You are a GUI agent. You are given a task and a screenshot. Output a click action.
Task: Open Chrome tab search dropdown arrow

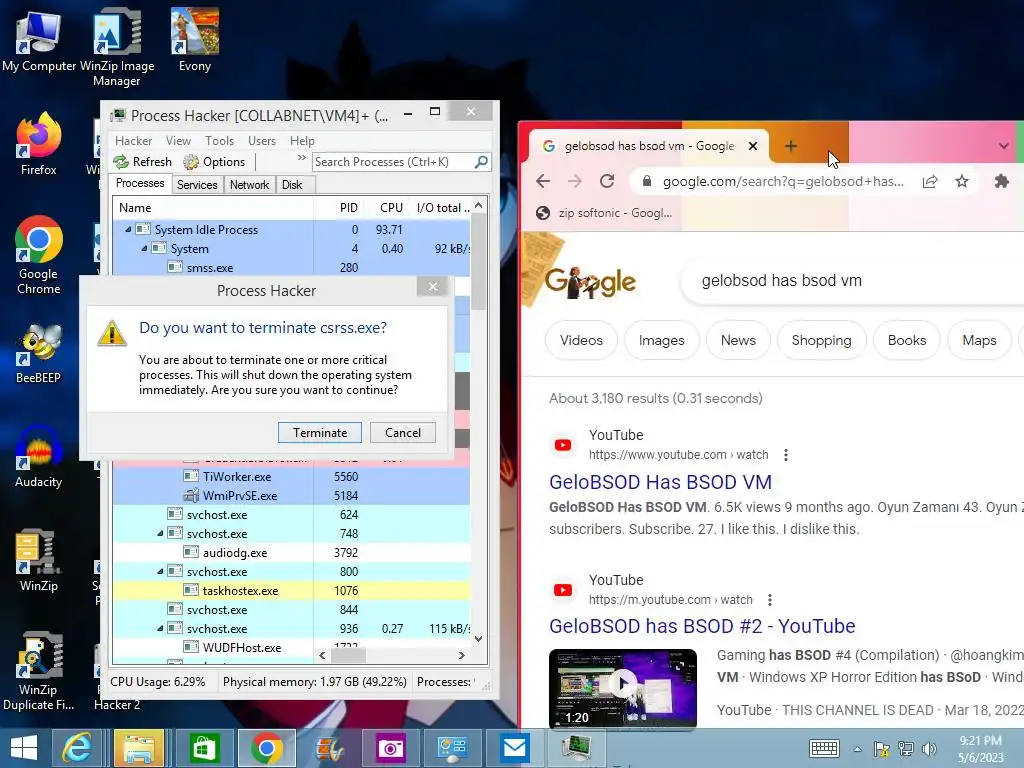pos(1004,146)
